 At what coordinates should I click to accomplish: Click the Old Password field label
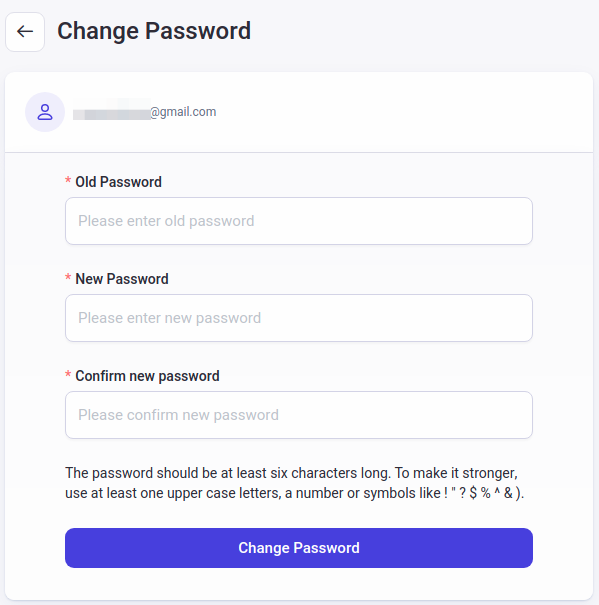(x=118, y=182)
